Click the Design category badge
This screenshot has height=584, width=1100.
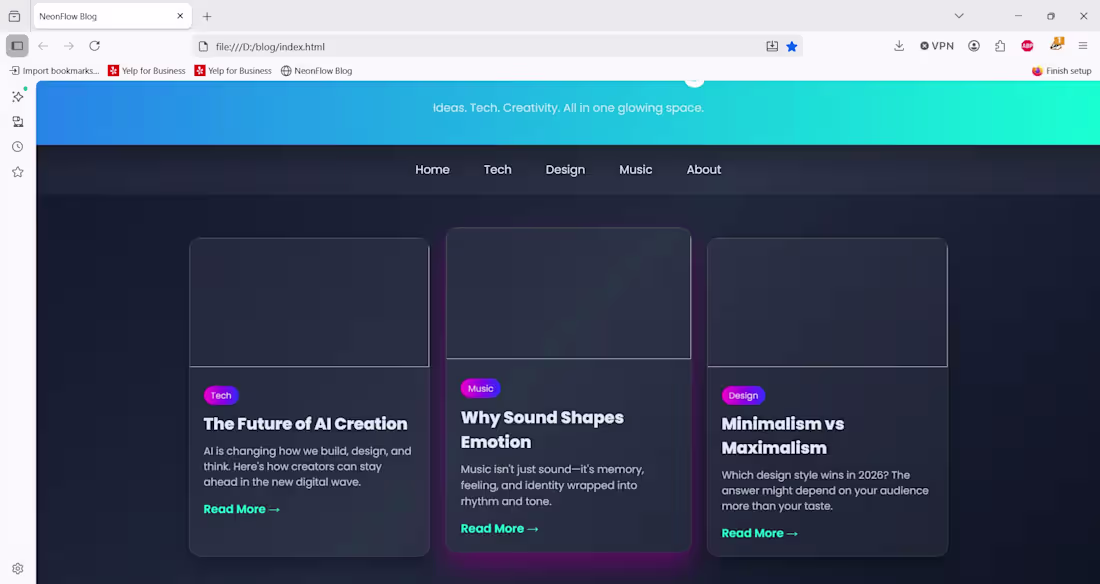[743, 395]
